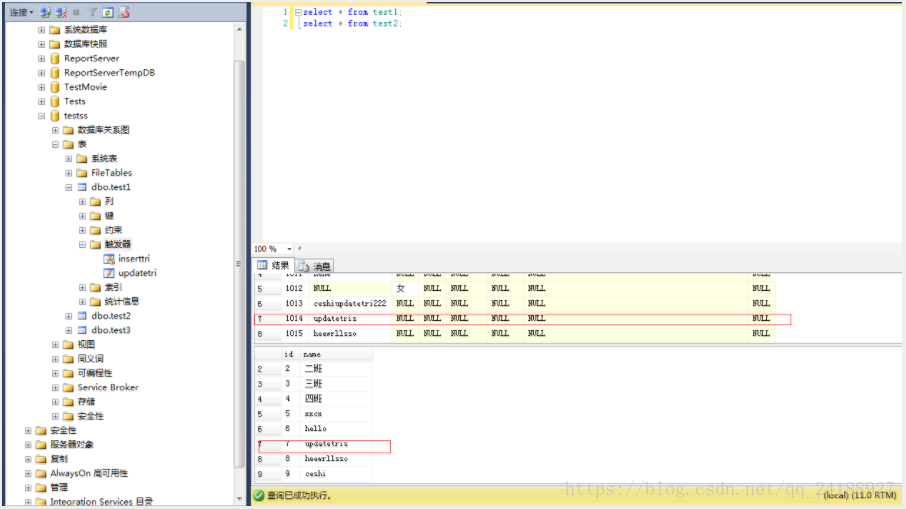Click the disconnect server toolbar icon
This screenshot has height=509, width=906.
coord(61,12)
